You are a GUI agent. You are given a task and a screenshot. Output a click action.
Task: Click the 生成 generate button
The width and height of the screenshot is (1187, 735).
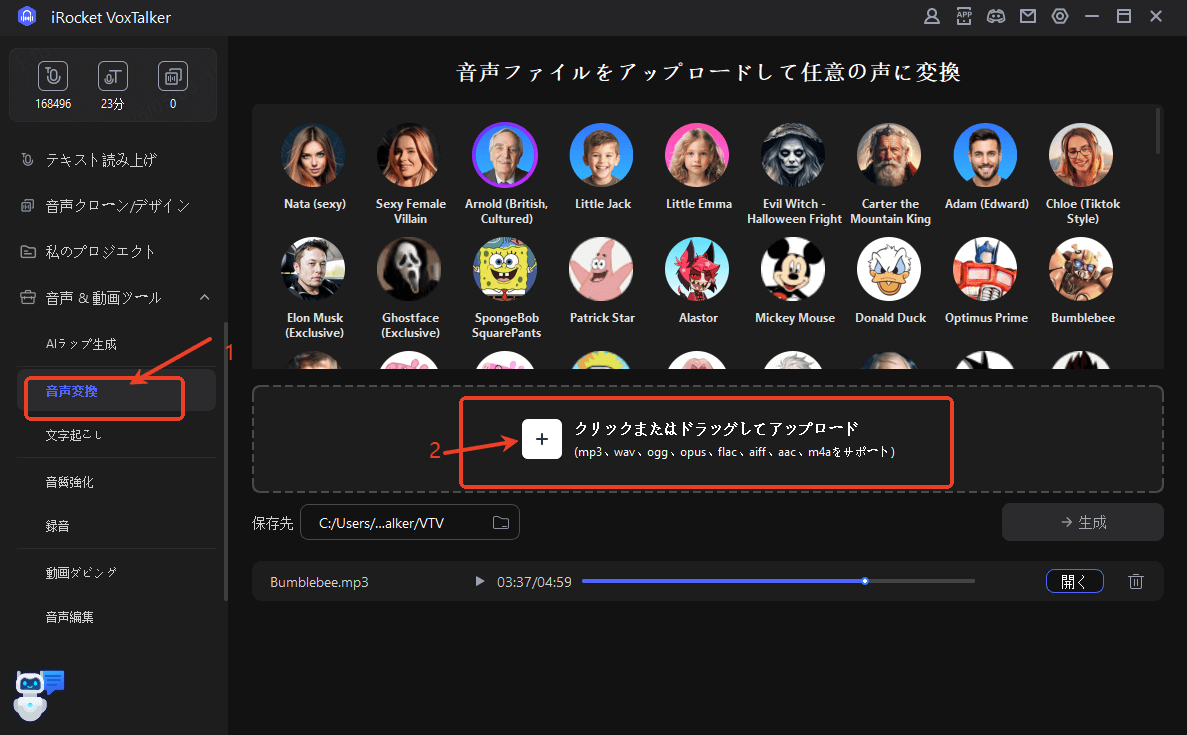tap(1083, 522)
